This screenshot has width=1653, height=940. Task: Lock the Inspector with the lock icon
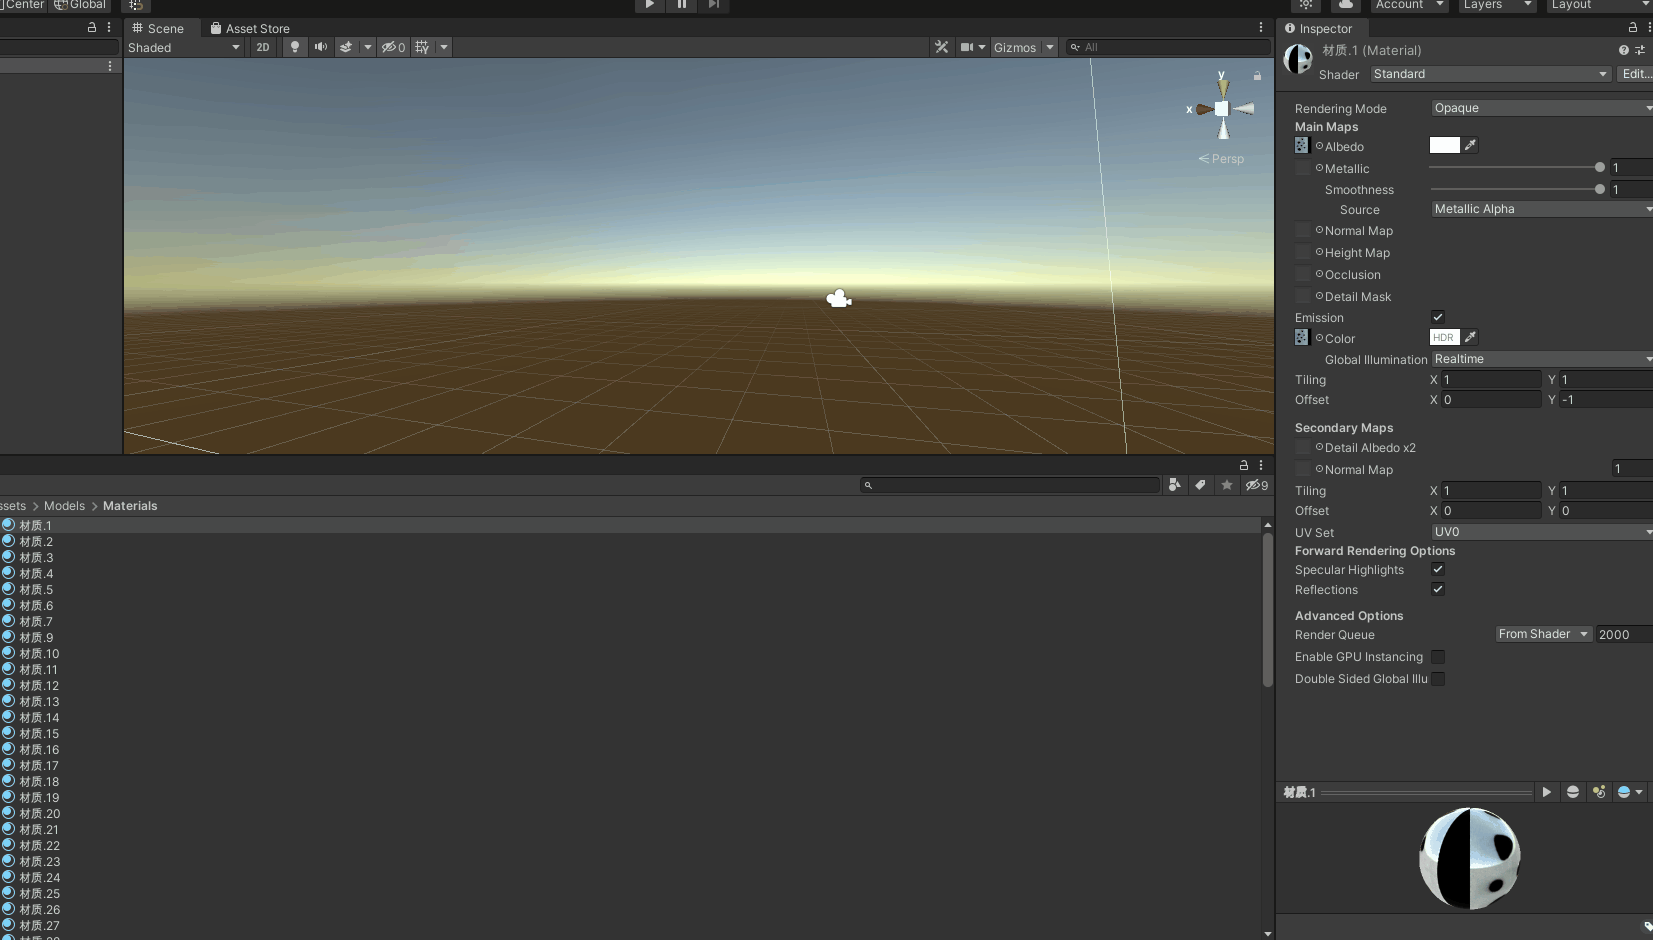[1633, 28]
